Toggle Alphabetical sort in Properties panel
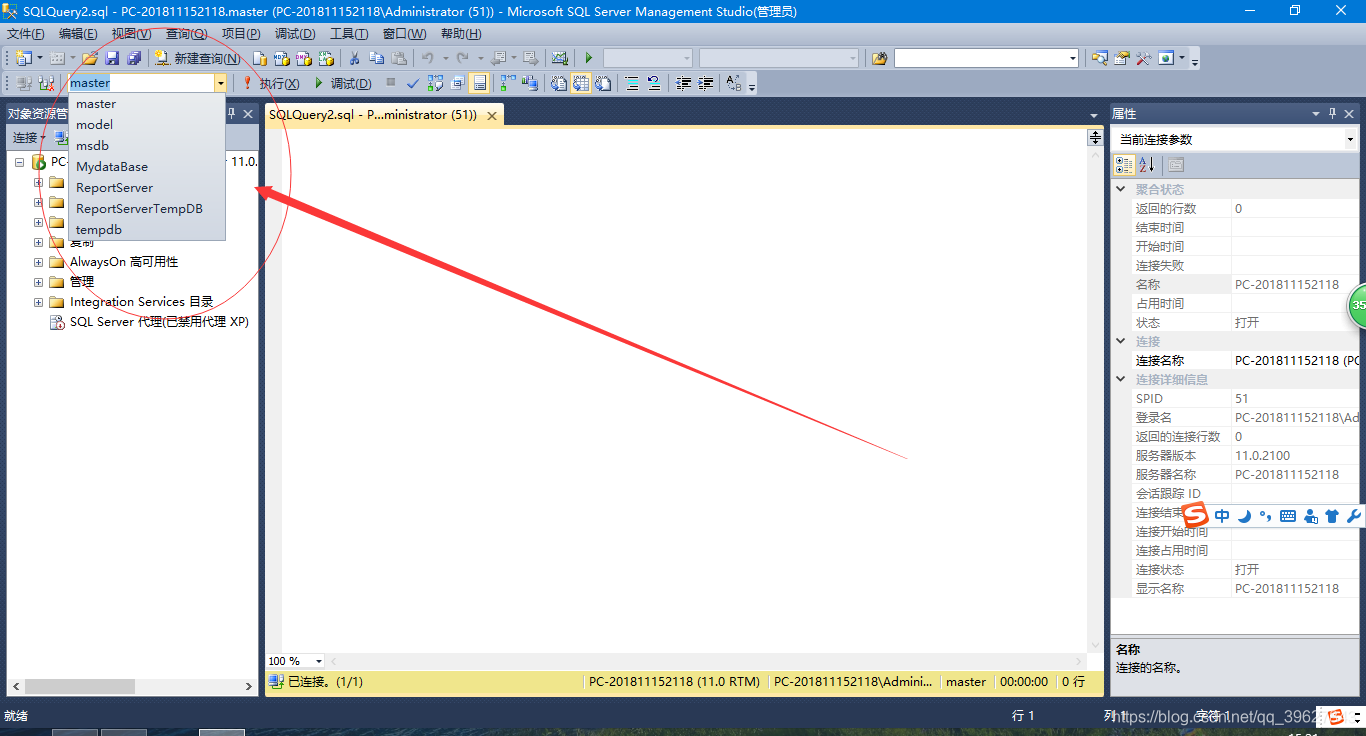Viewport: 1366px width, 736px height. point(1146,165)
